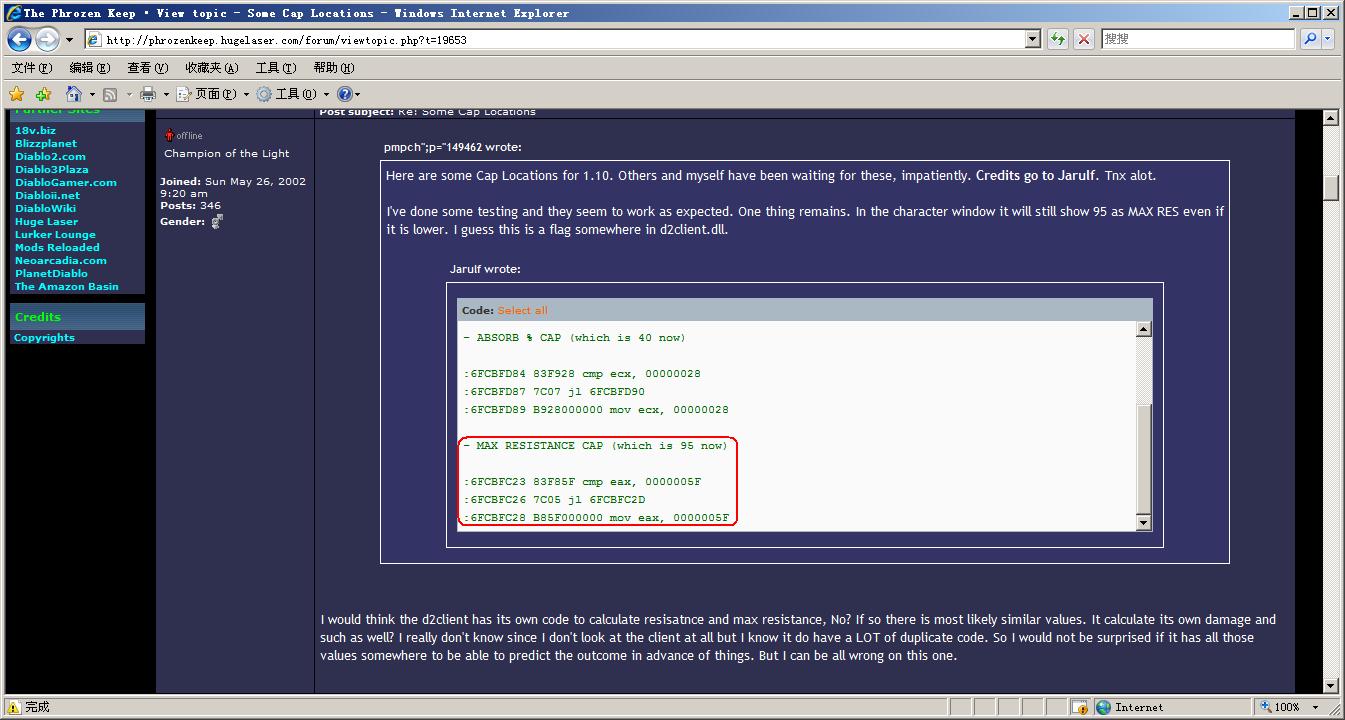Visit Neoarcadia.com from the sidebar
1345x720 pixels.
pos(61,261)
